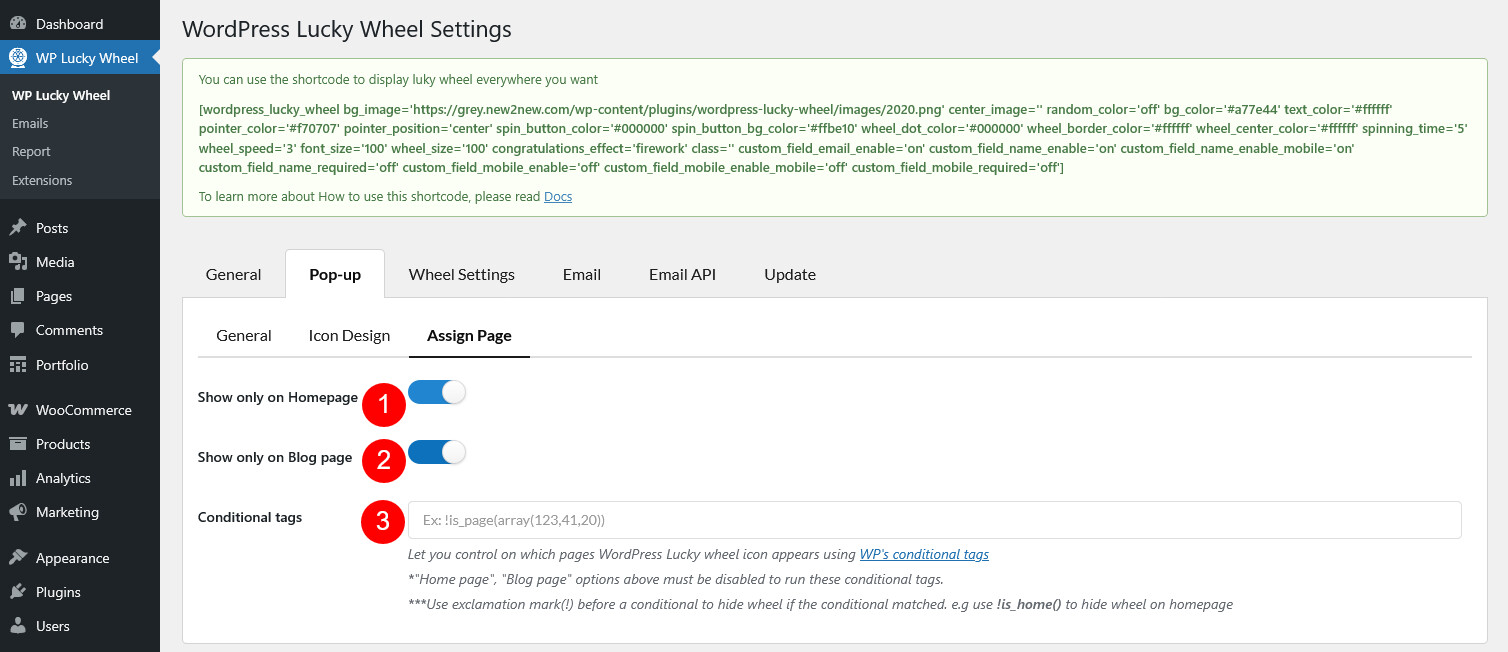Click the Analytics bar chart icon
The image size is (1508, 652).
pos(18,478)
